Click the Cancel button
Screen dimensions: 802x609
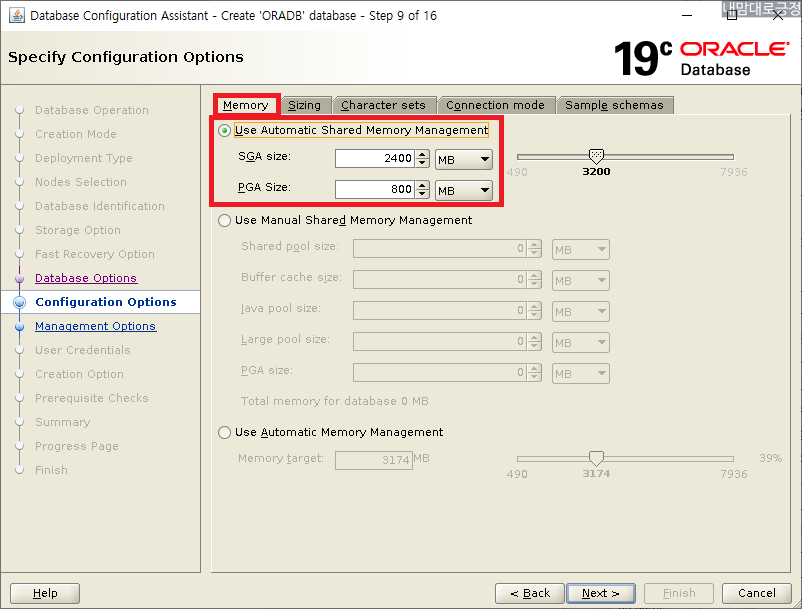(x=757, y=593)
